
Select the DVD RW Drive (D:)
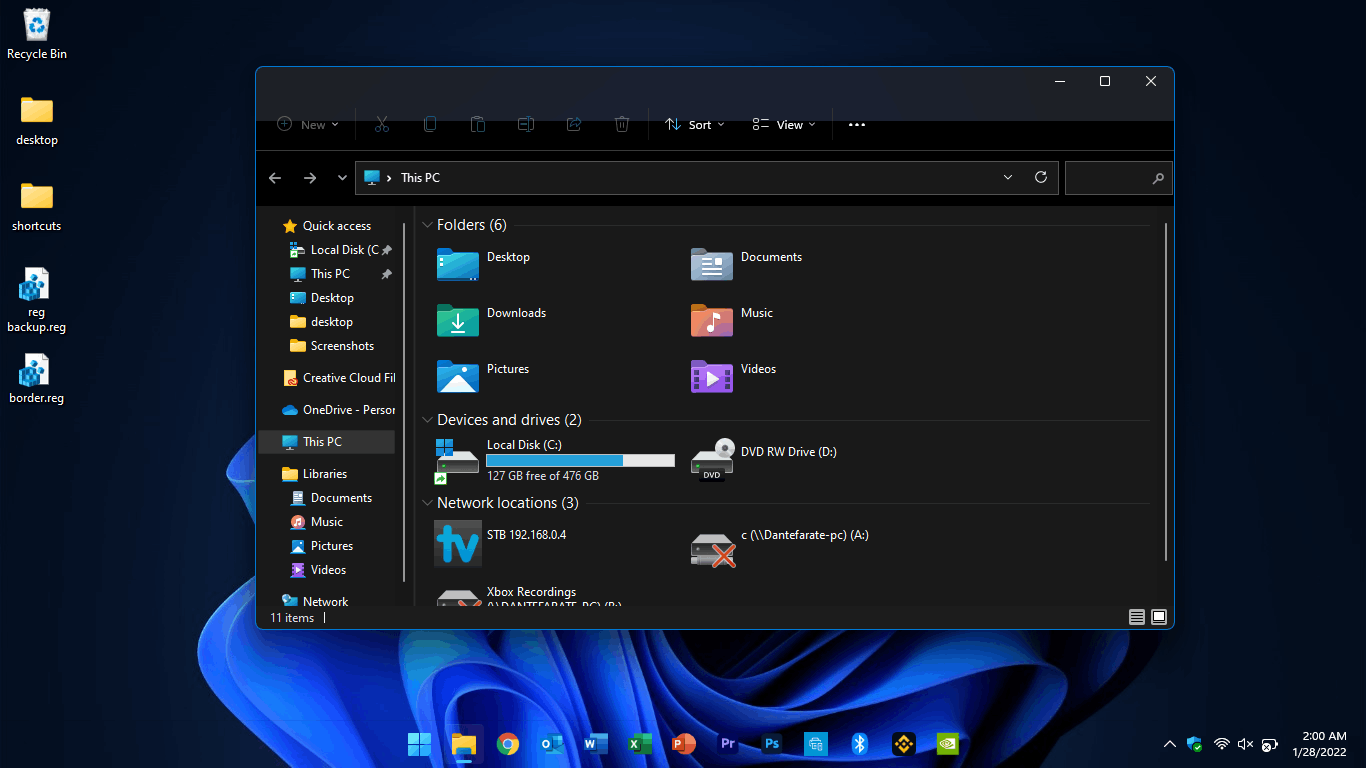pyautogui.click(x=764, y=460)
